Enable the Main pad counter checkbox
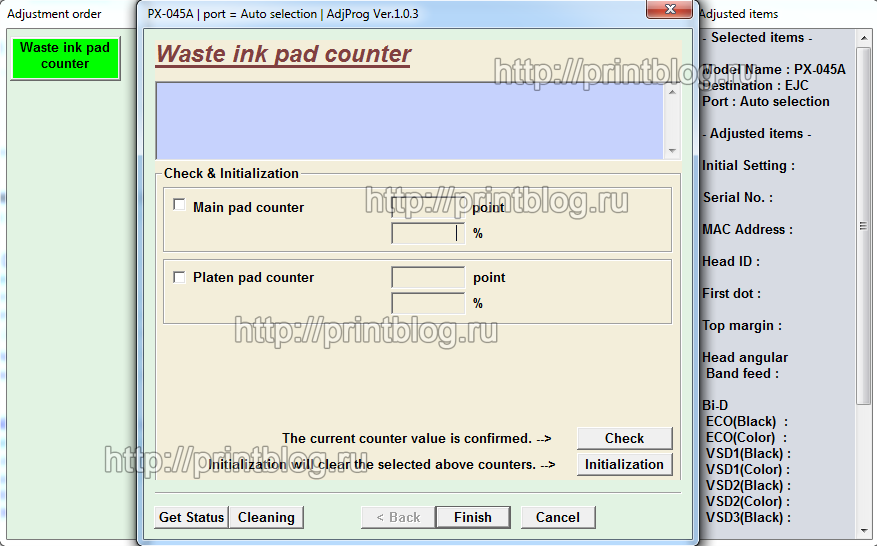The height and width of the screenshot is (546, 877). click(179, 205)
